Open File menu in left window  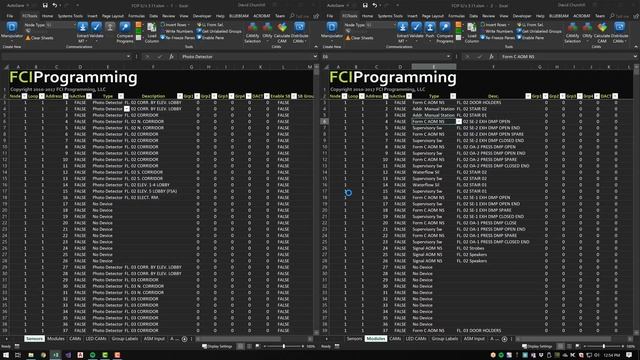click(x=10, y=16)
